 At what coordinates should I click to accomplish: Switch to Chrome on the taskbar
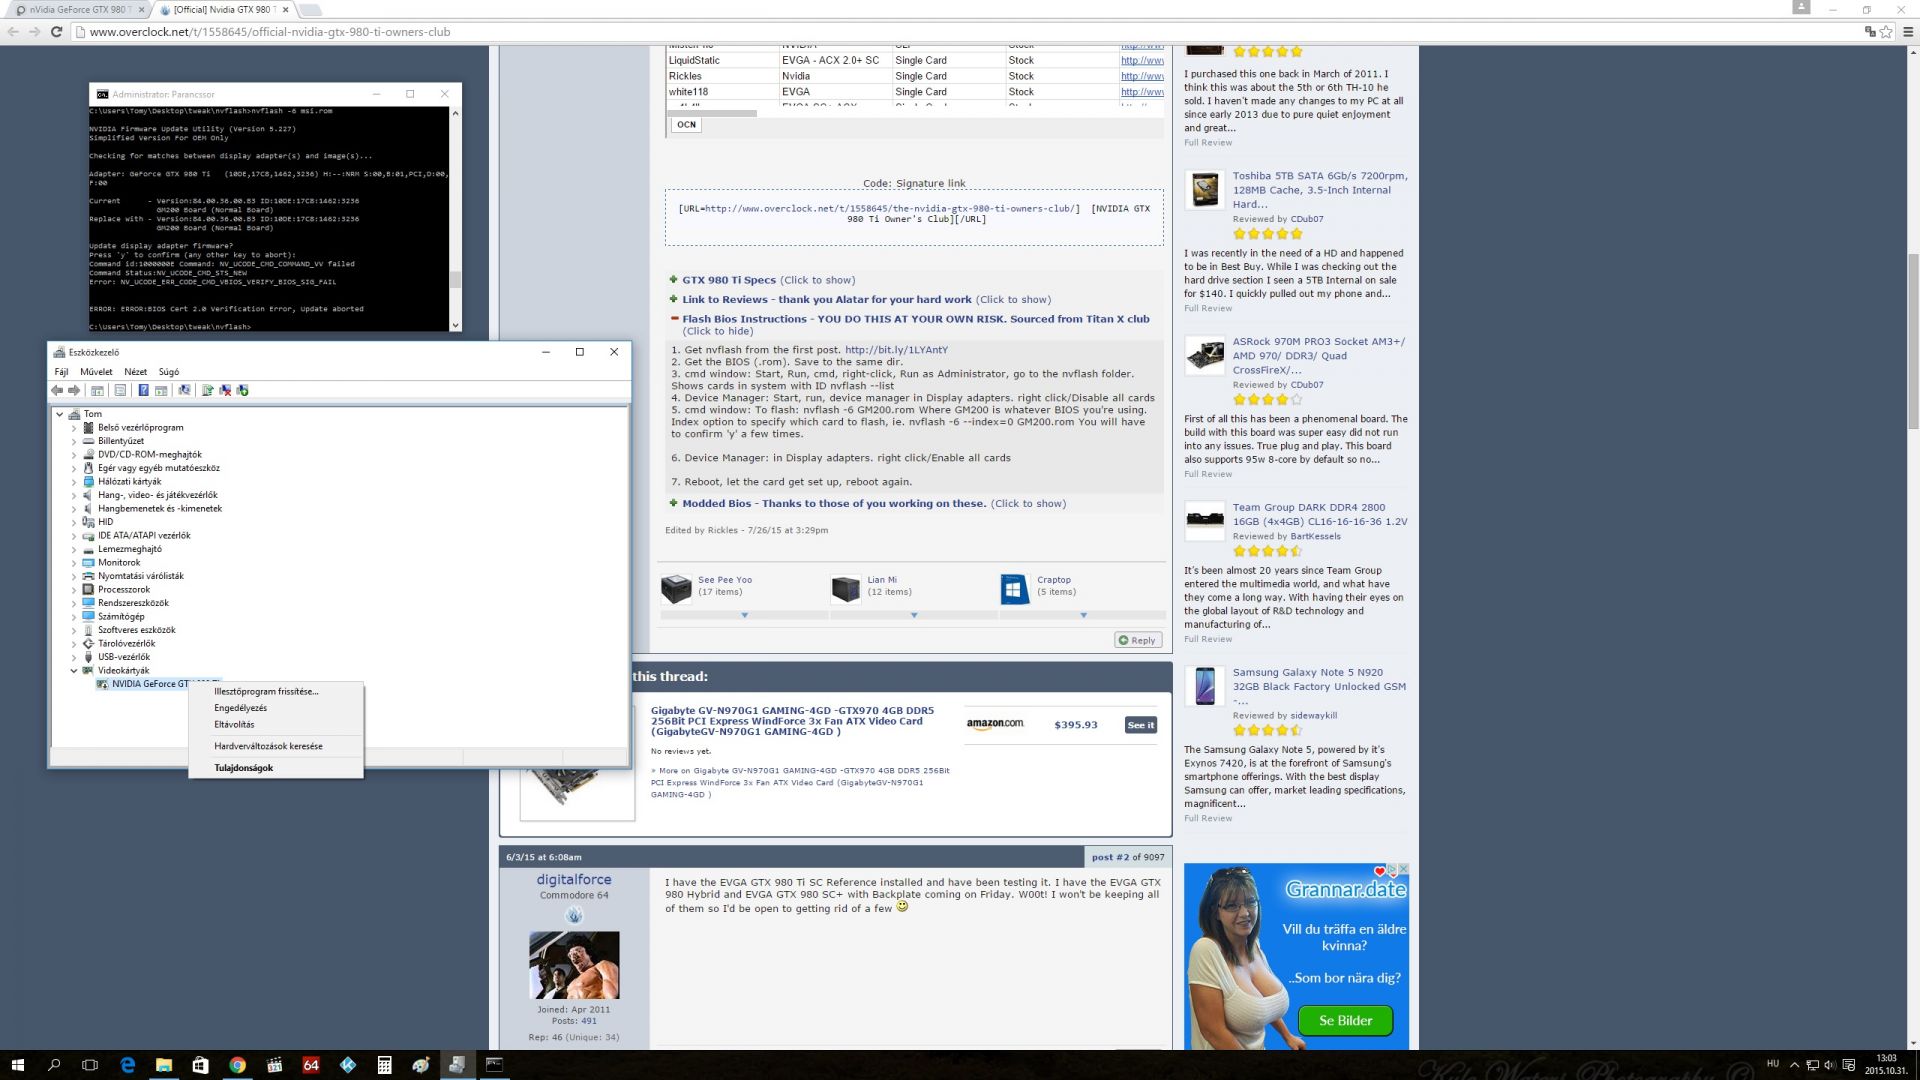point(237,1065)
